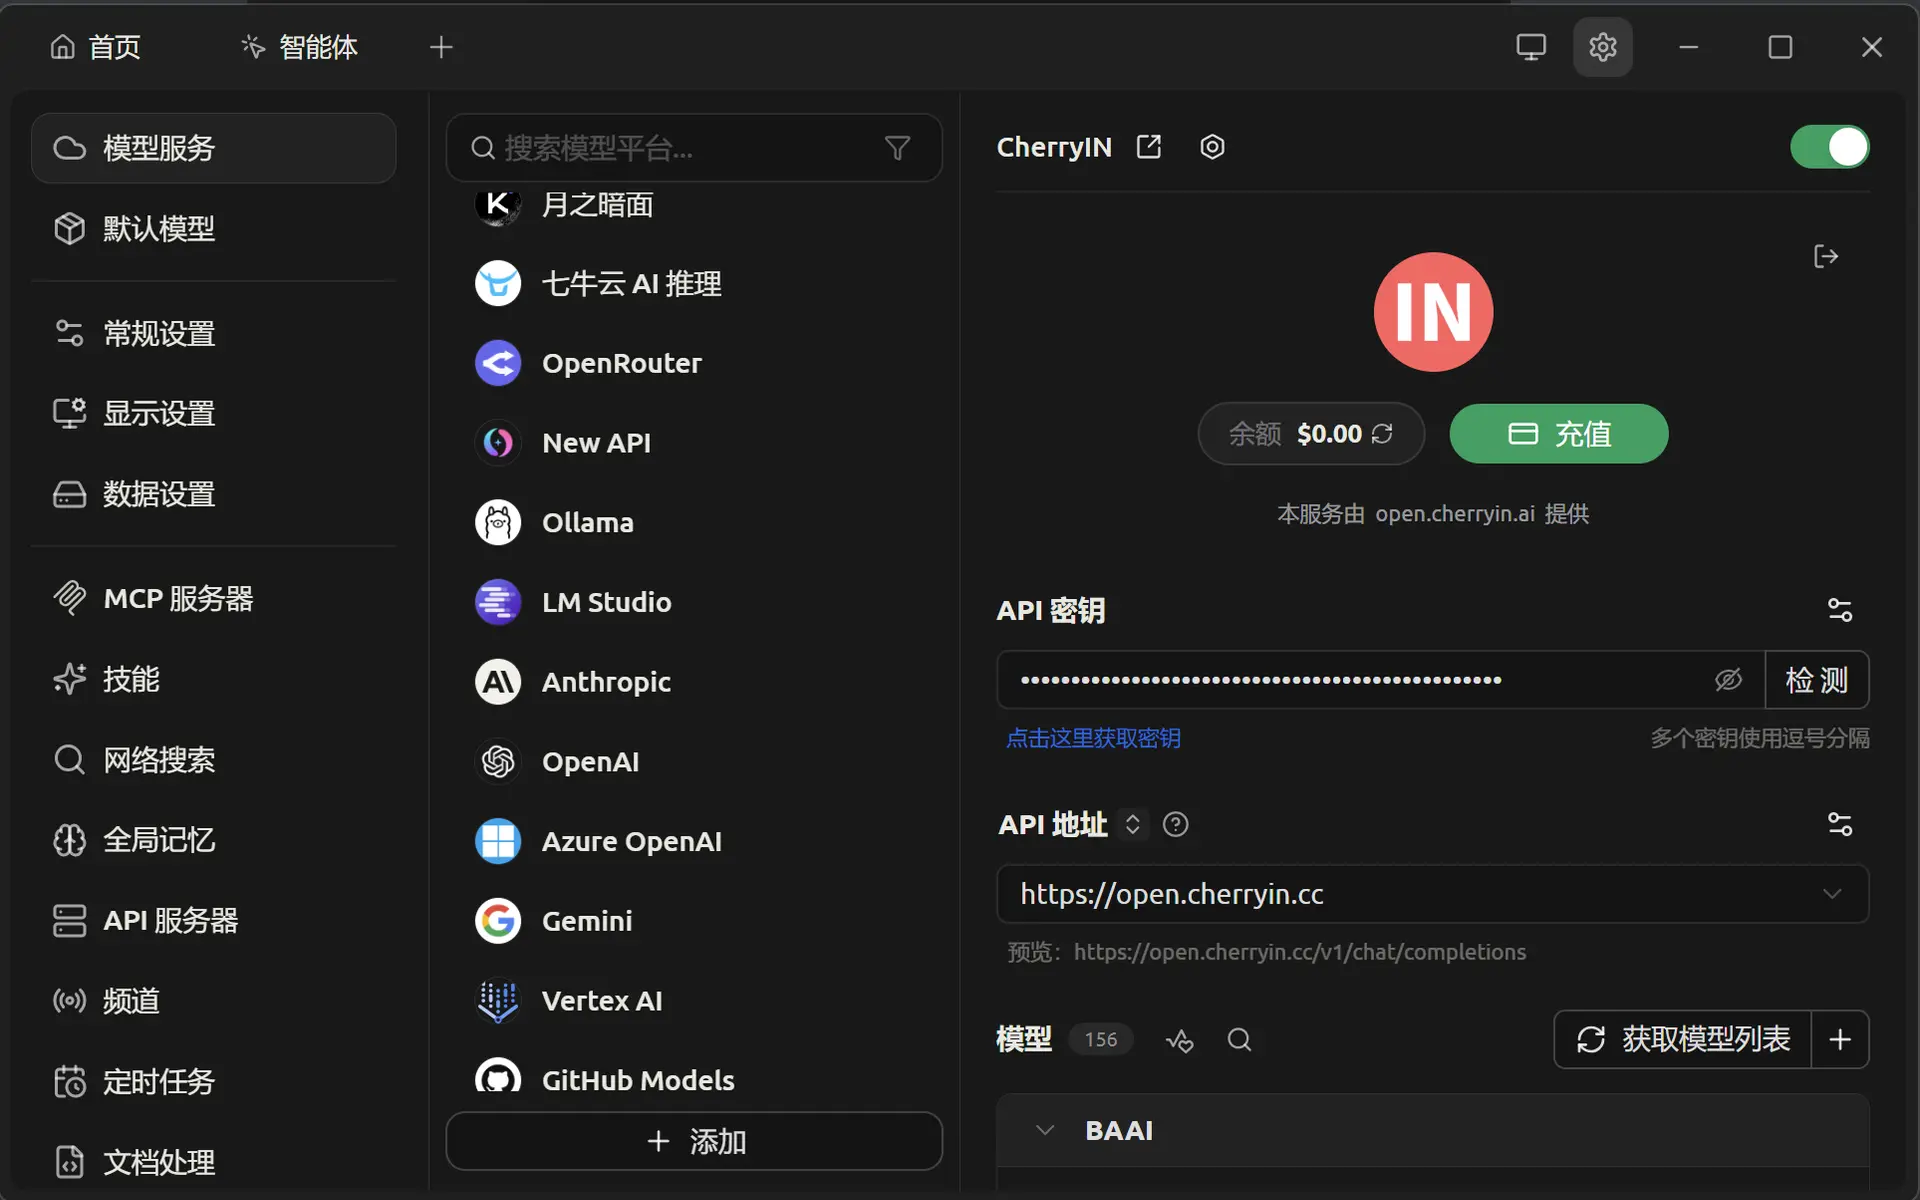Click the 余额 $0.00 balance pill
Viewport: 1920px width, 1200px height.
pos(1311,434)
